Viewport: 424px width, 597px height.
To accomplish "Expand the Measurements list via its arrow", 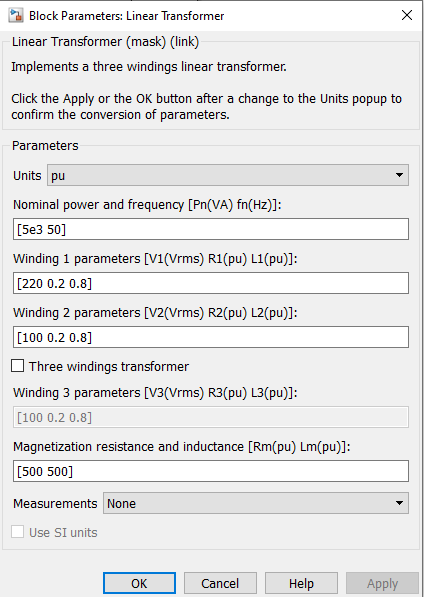I will point(399,503).
